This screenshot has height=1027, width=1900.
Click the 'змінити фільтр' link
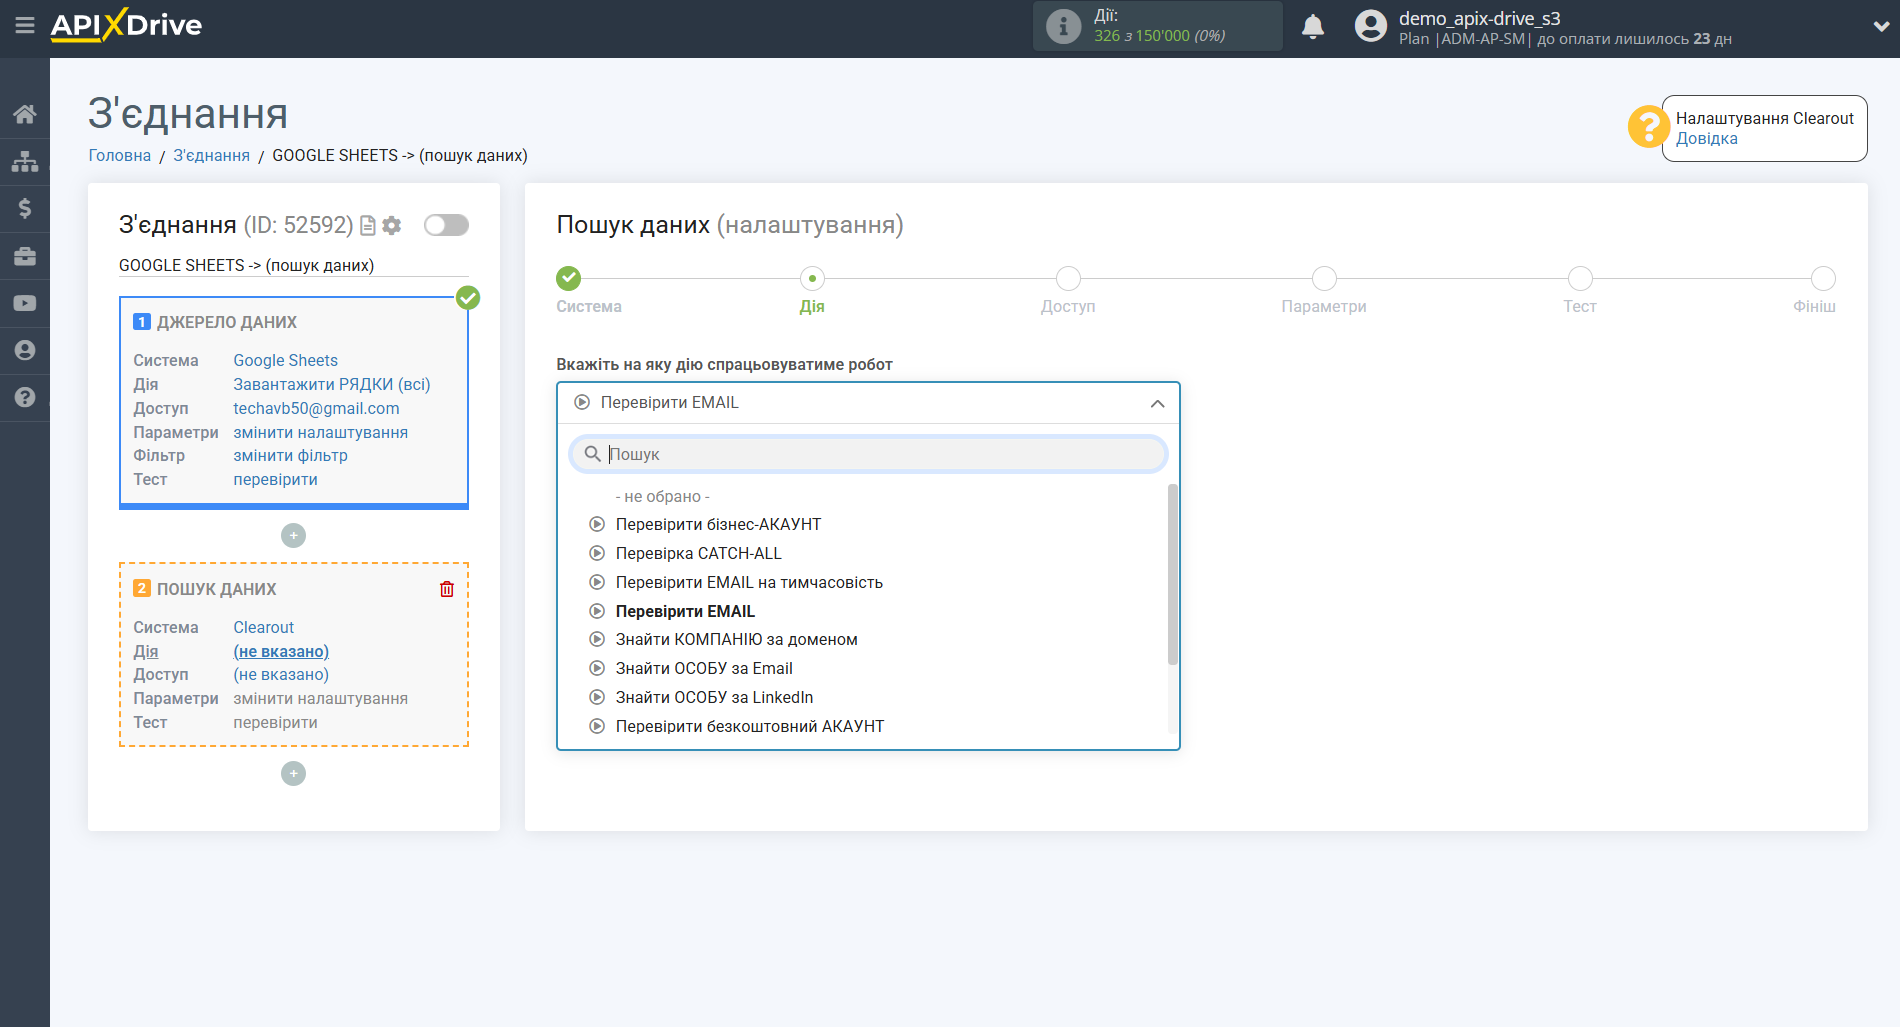pos(290,455)
